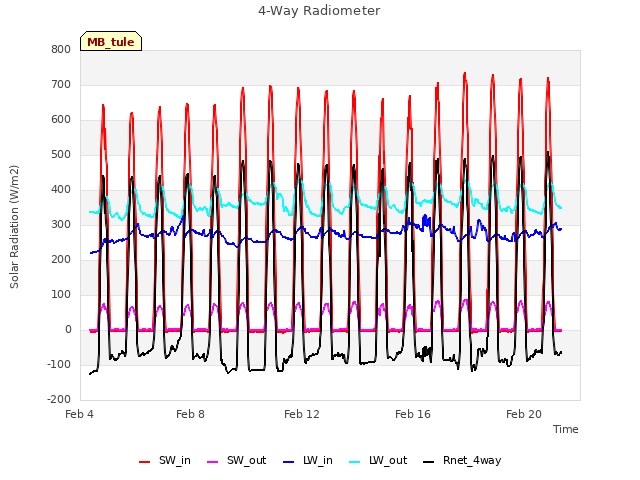The height and width of the screenshot is (480, 640).
Task: Click the red SW_in legend color marker
Action: pyautogui.click(x=144, y=462)
